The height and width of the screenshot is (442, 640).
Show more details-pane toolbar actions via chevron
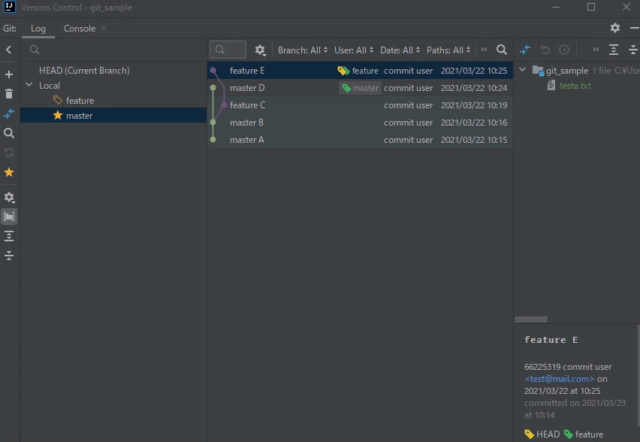(596, 50)
